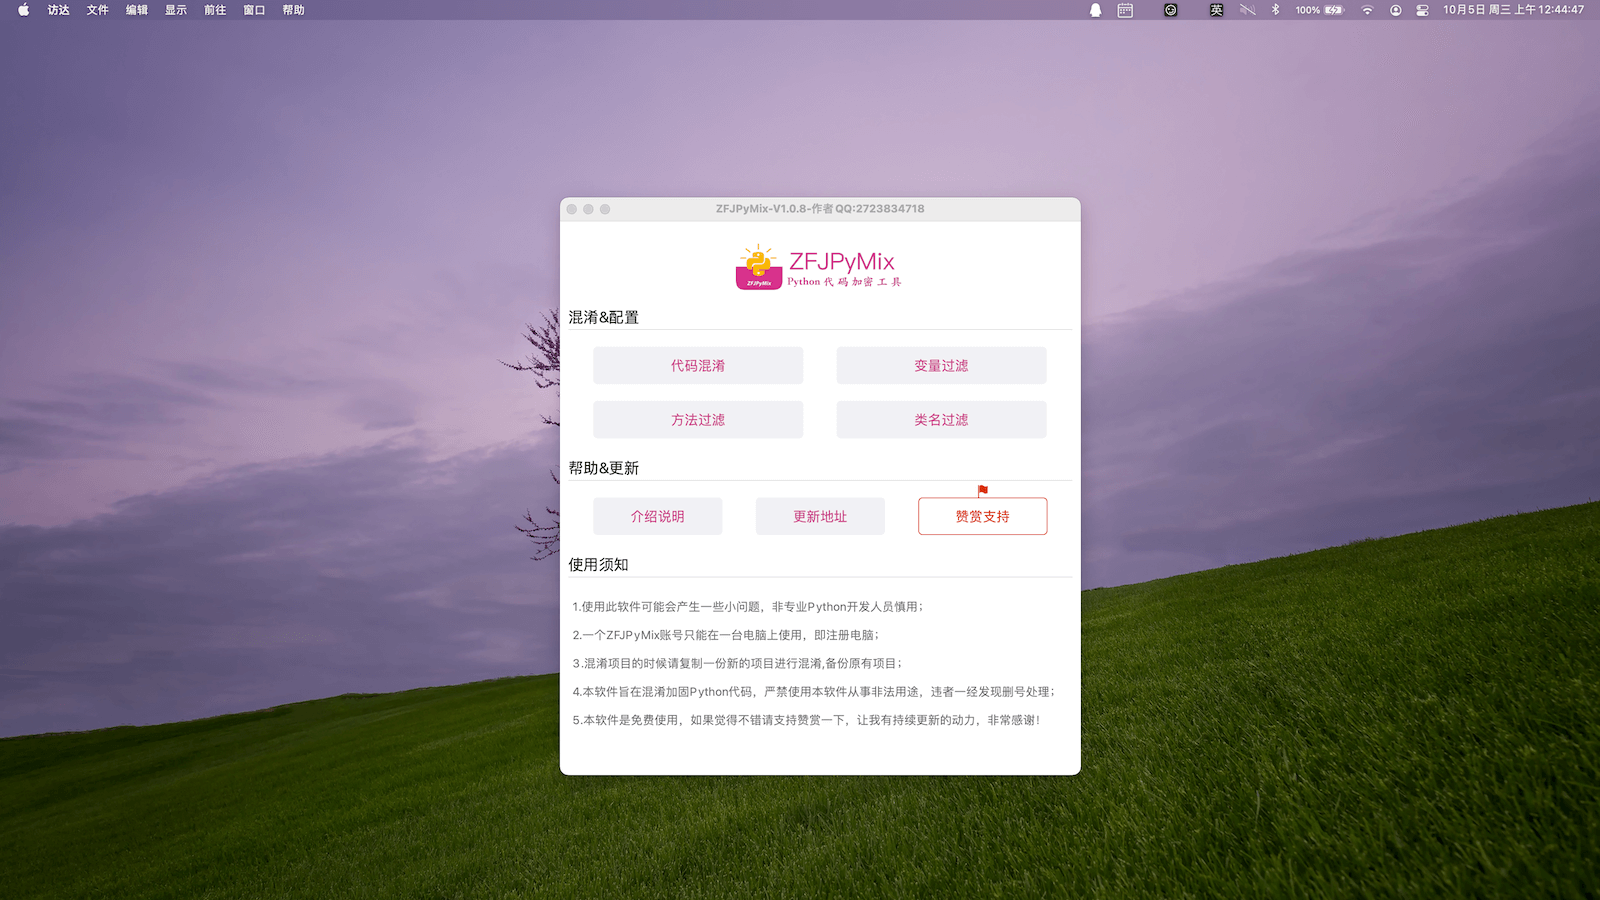Click the date and time clock
Screen dimensions: 1600x900
1513,10
